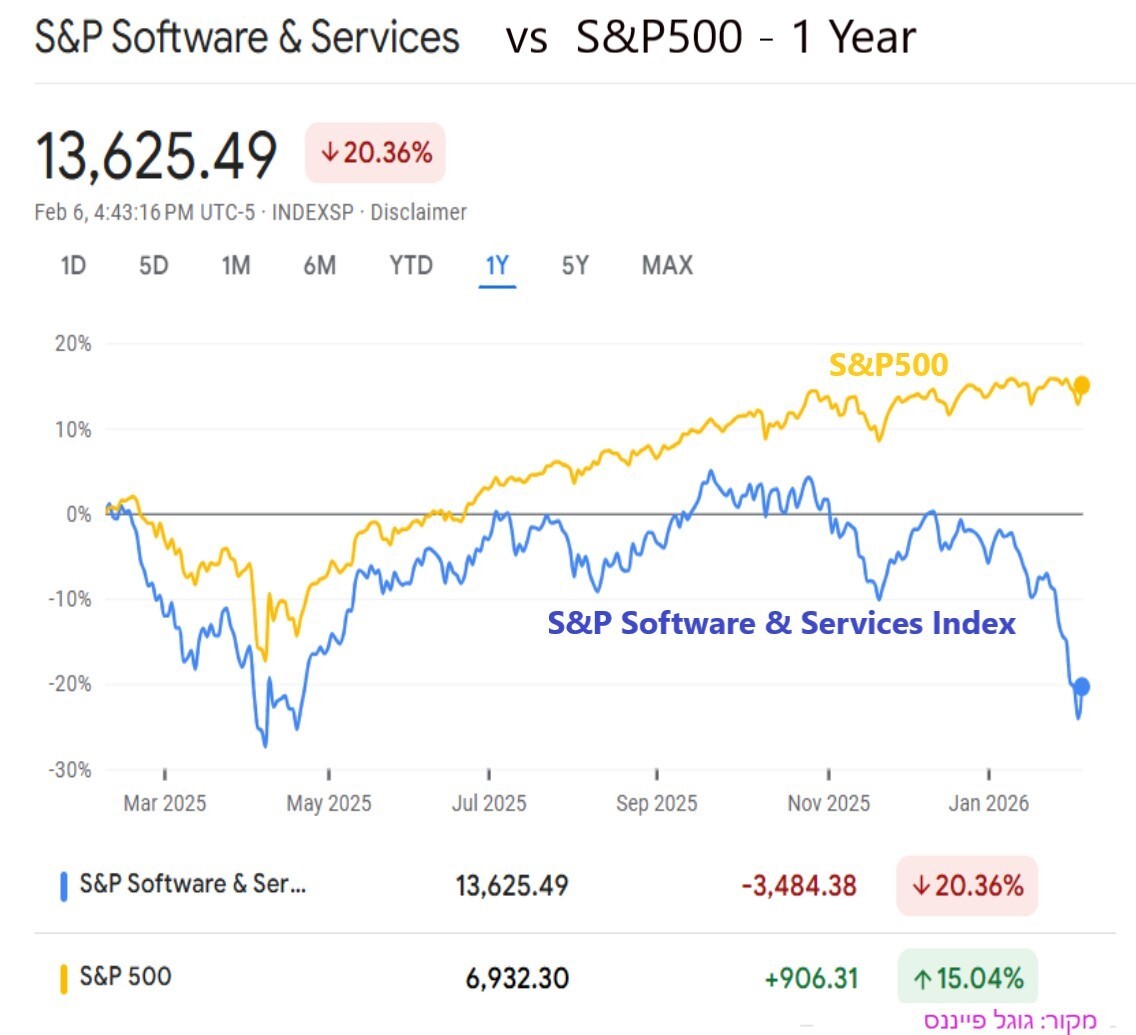Click the 13,625.49 headline index value
This screenshot has height=1035, width=1136.
pyautogui.click(x=156, y=156)
